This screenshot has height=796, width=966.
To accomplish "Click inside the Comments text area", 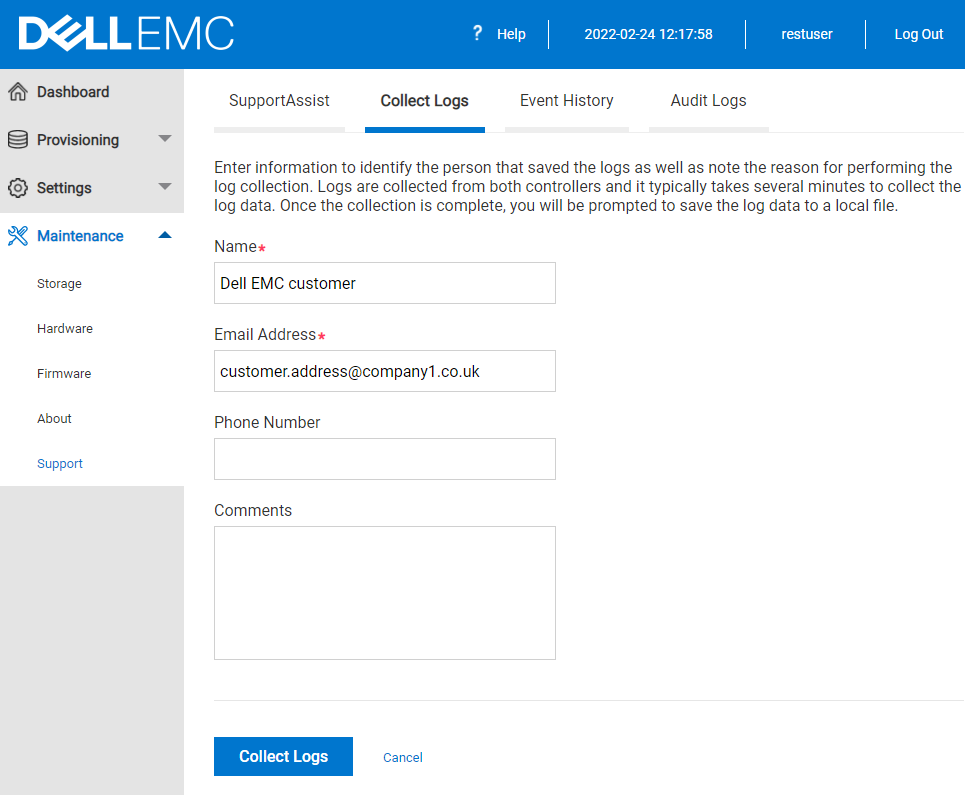I will (384, 592).
